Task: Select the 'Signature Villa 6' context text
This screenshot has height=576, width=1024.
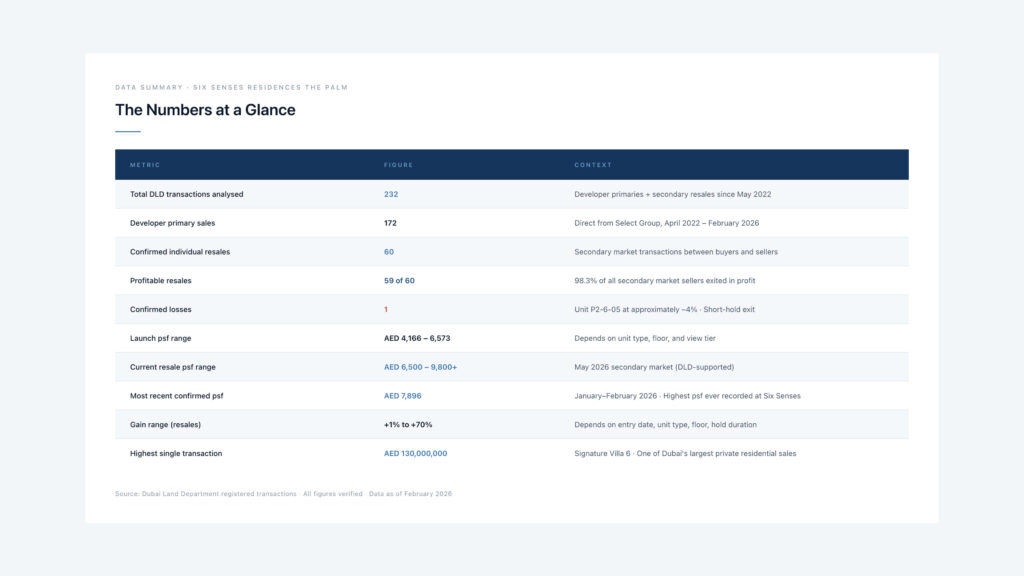Action: (685, 453)
